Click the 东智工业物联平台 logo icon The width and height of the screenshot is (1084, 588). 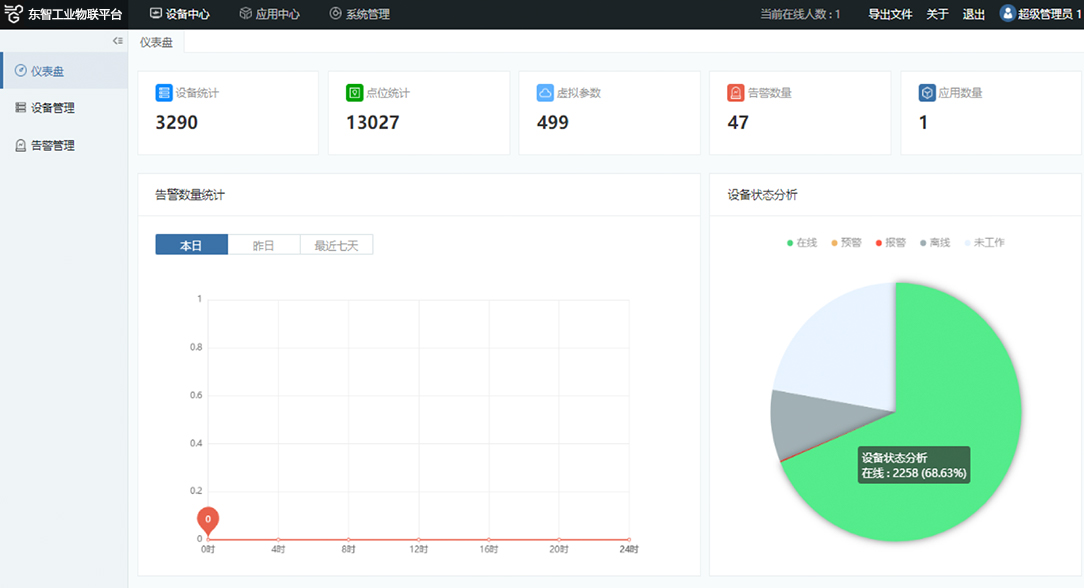pos(14,14)
